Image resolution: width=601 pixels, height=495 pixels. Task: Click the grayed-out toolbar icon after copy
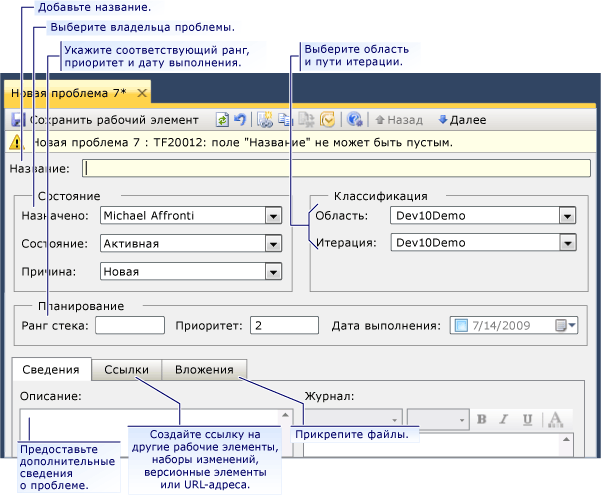(306, 120)
